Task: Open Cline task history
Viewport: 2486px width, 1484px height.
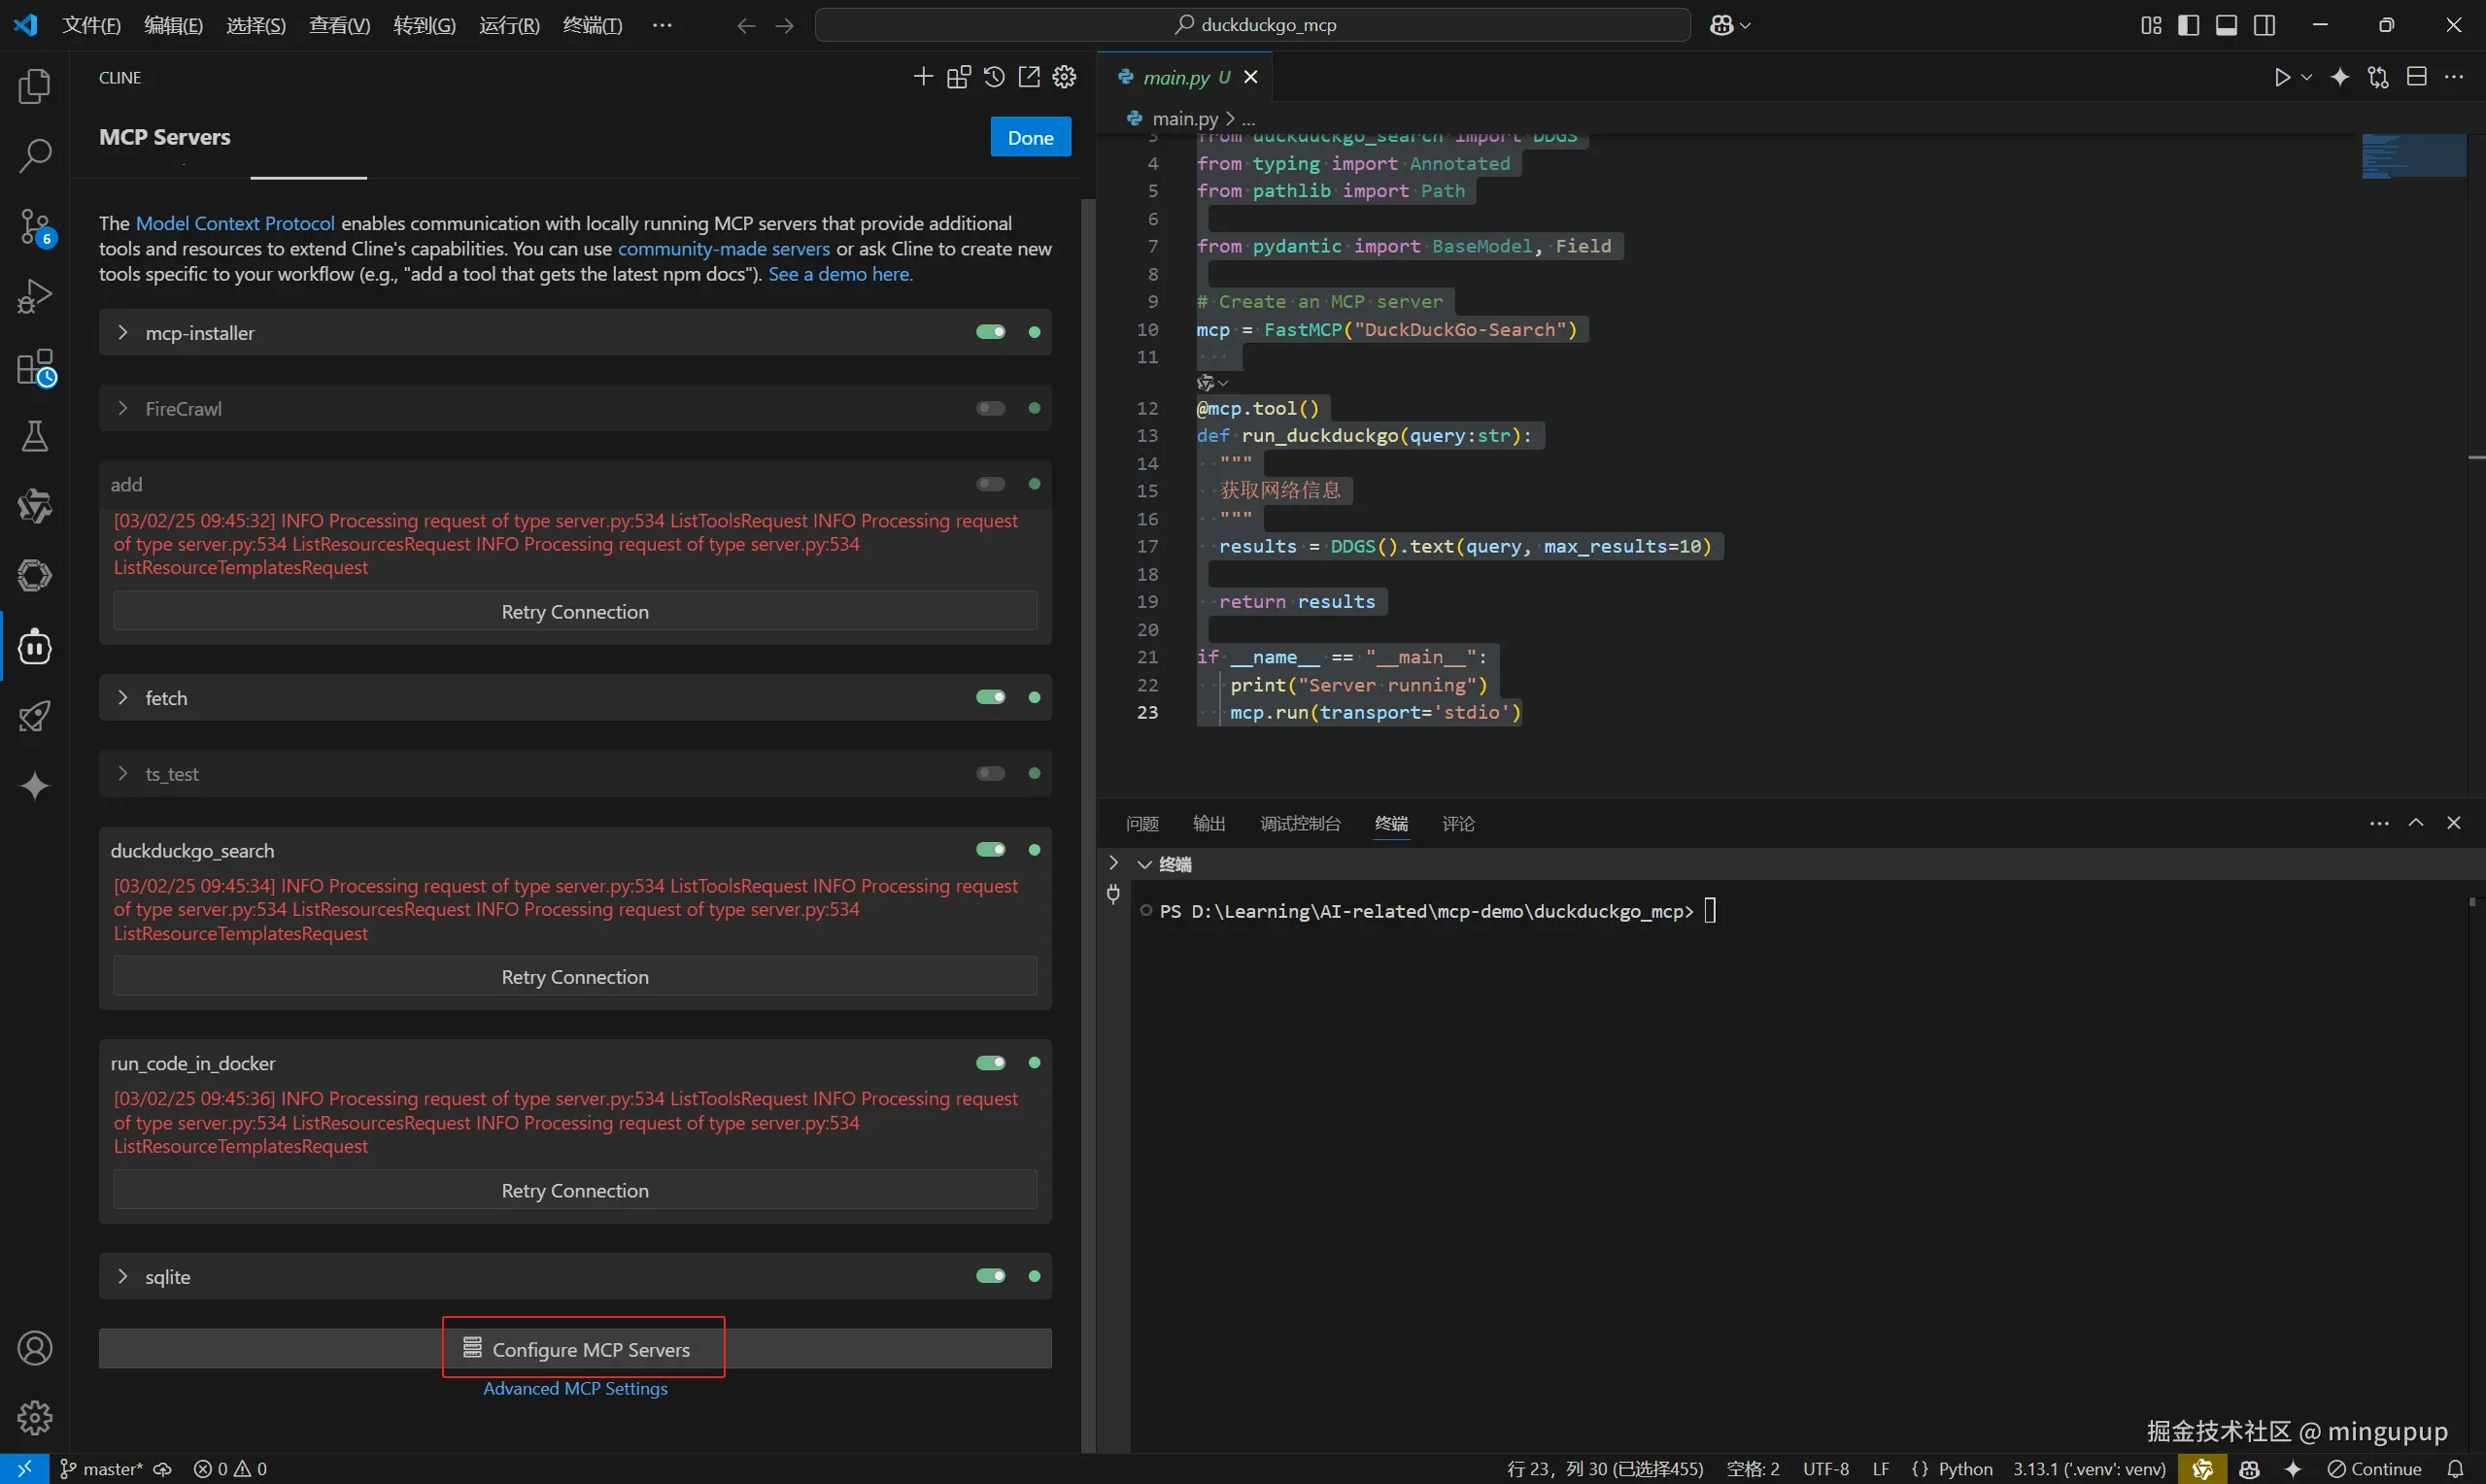Action: [x=993, y=77]
